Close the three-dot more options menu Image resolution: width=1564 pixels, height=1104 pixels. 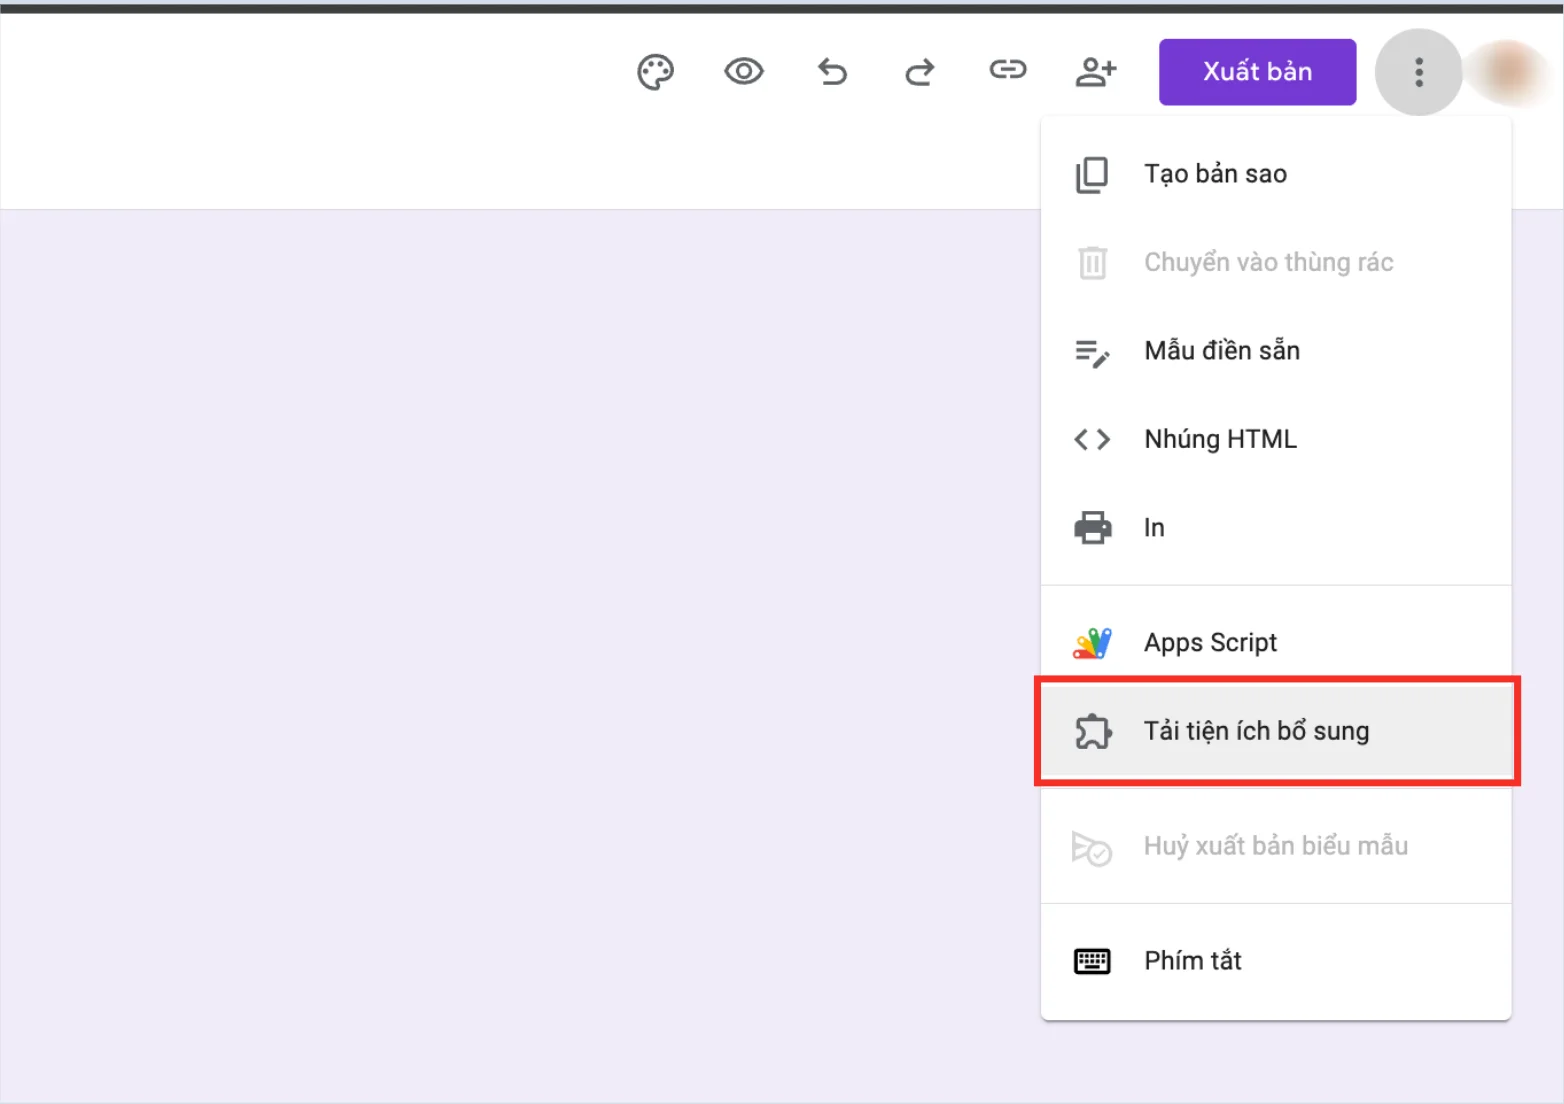pos(1418,72)
